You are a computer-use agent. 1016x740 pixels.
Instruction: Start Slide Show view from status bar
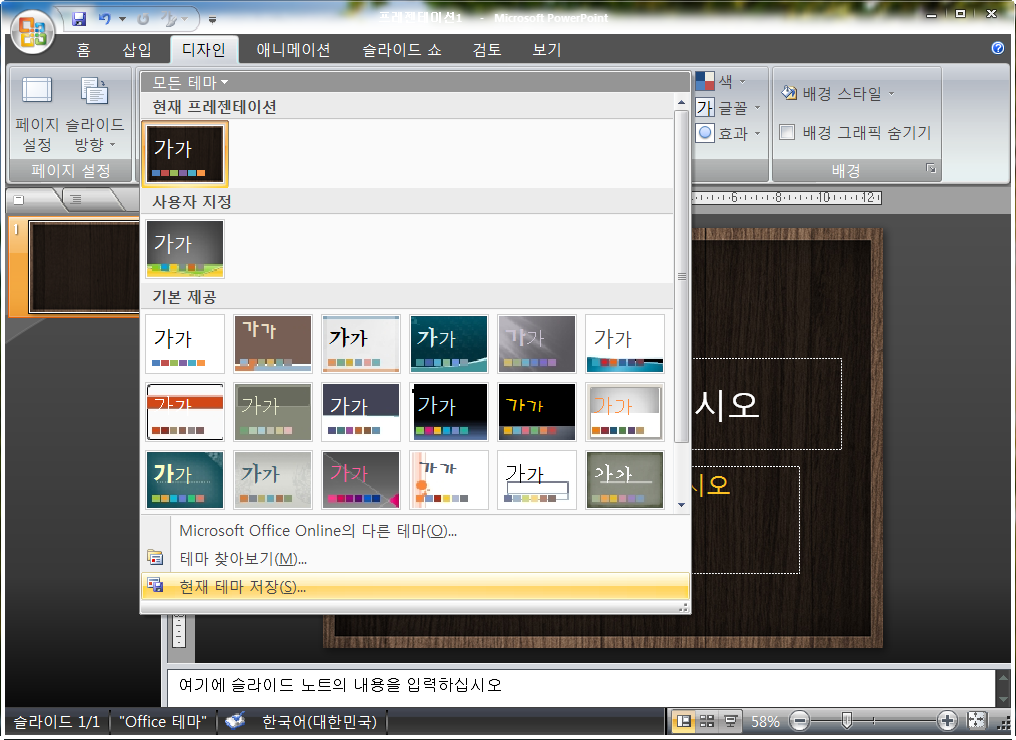coord(731,721)
